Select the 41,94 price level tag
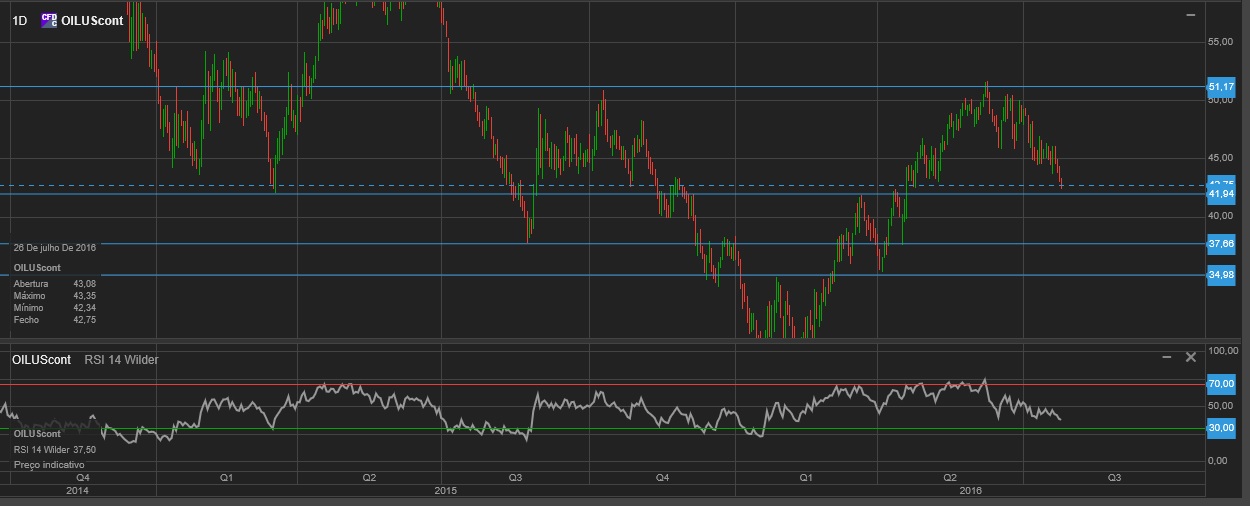This screenshot has width=1250, height=506. pos(1221,194)
